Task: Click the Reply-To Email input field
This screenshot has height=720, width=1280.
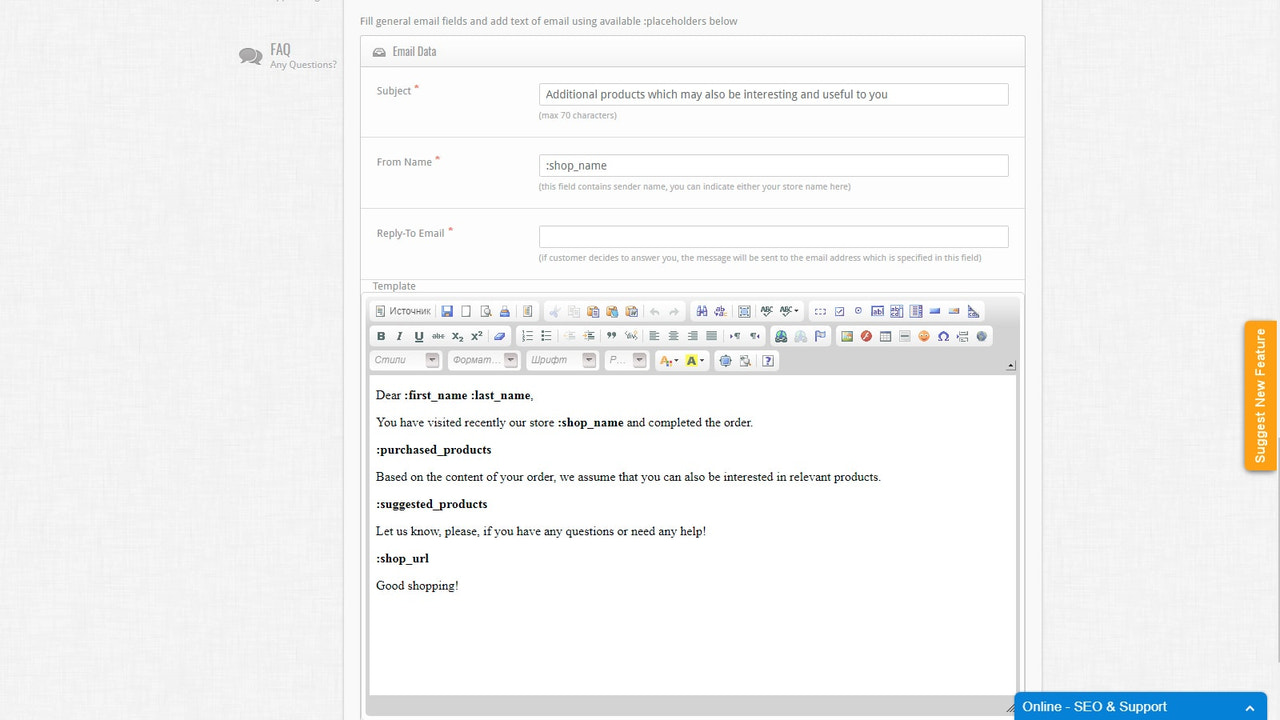Action: pos(773,236)
